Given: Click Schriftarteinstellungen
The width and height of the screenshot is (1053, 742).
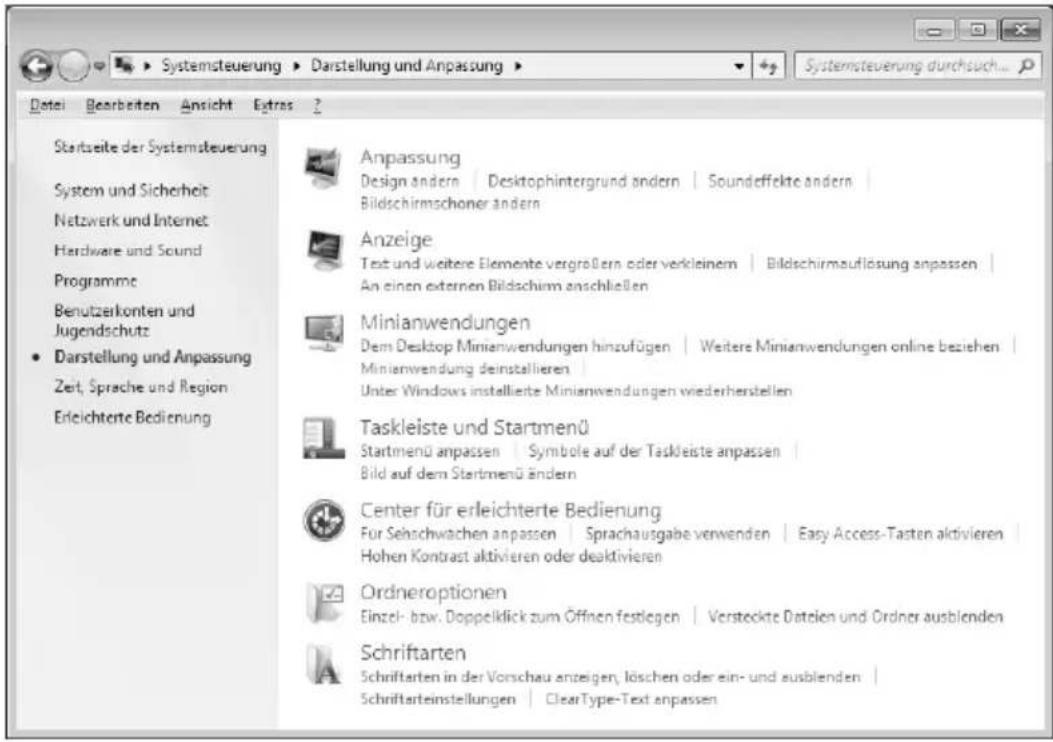Looking at the screenshot, I should point(438,699).
